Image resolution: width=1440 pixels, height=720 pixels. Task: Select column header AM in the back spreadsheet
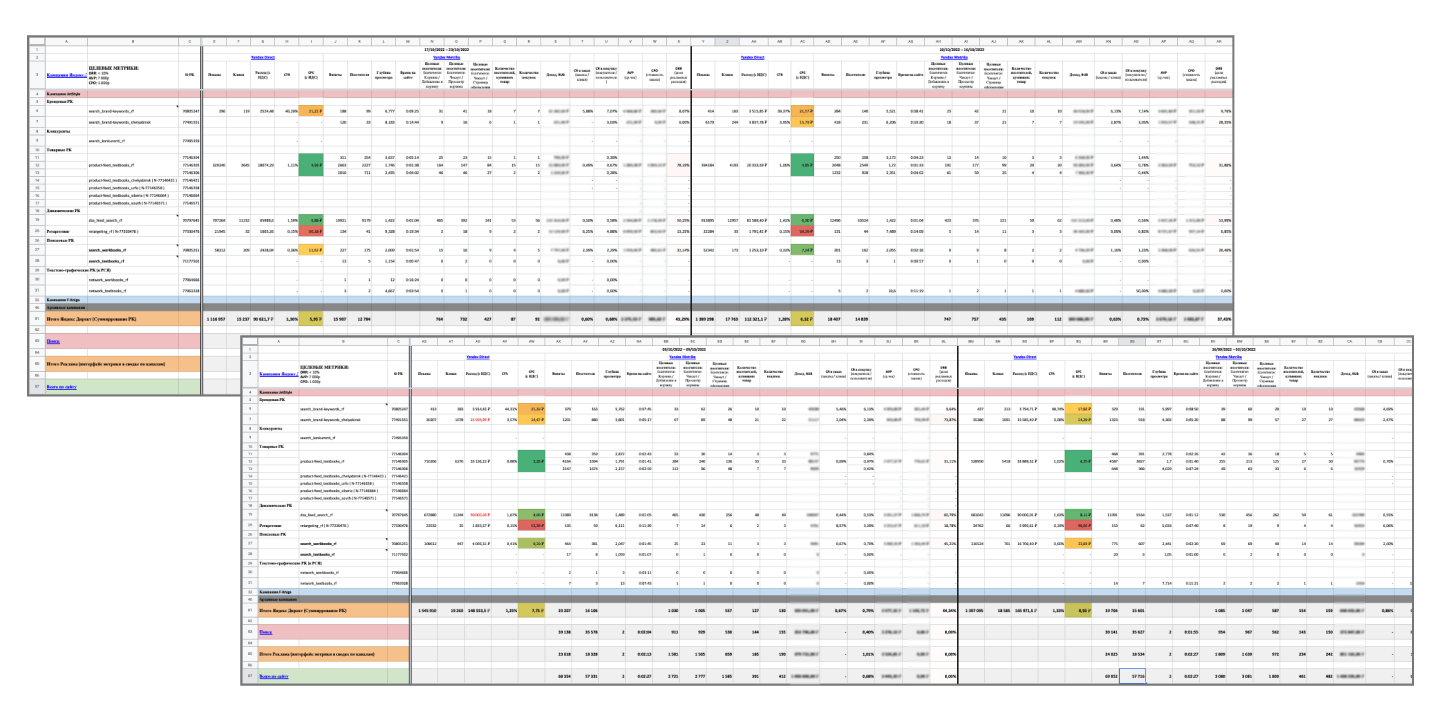click(1077, 42)
